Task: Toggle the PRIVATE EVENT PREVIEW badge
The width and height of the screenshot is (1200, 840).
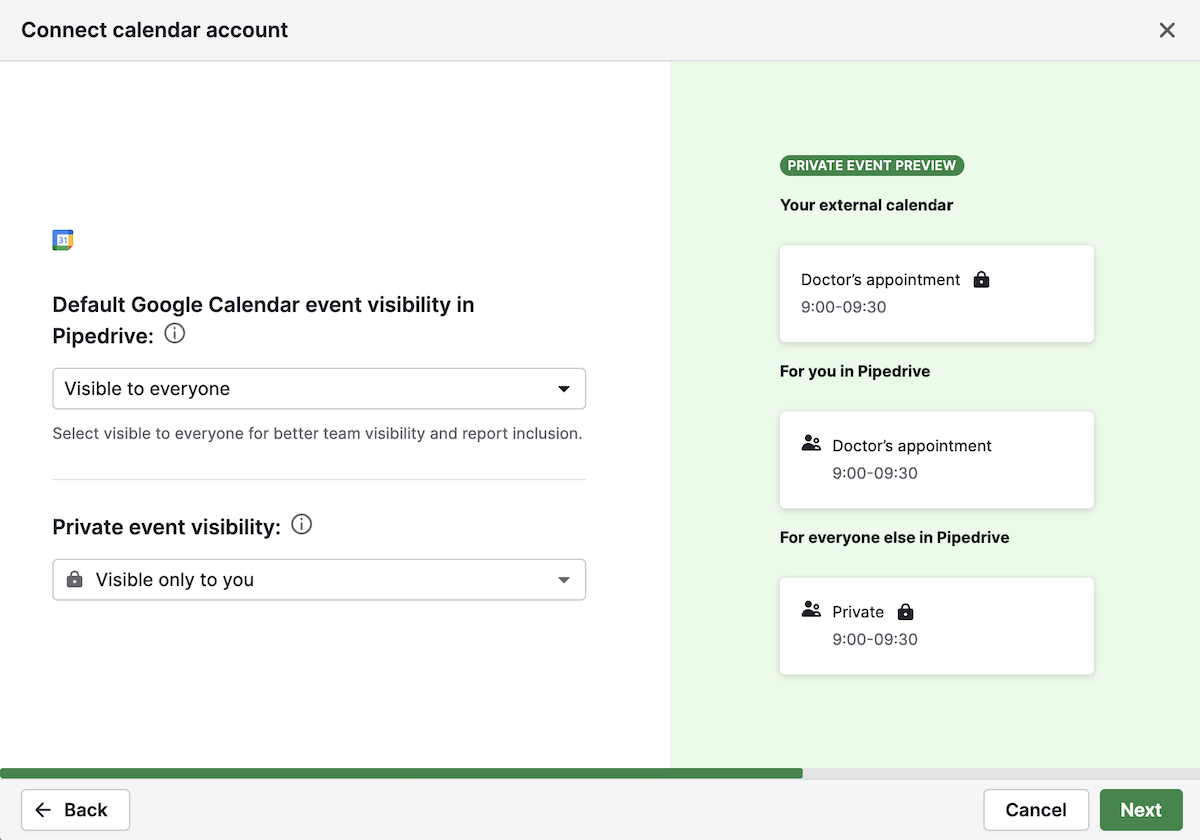Action: click(871, 165)
